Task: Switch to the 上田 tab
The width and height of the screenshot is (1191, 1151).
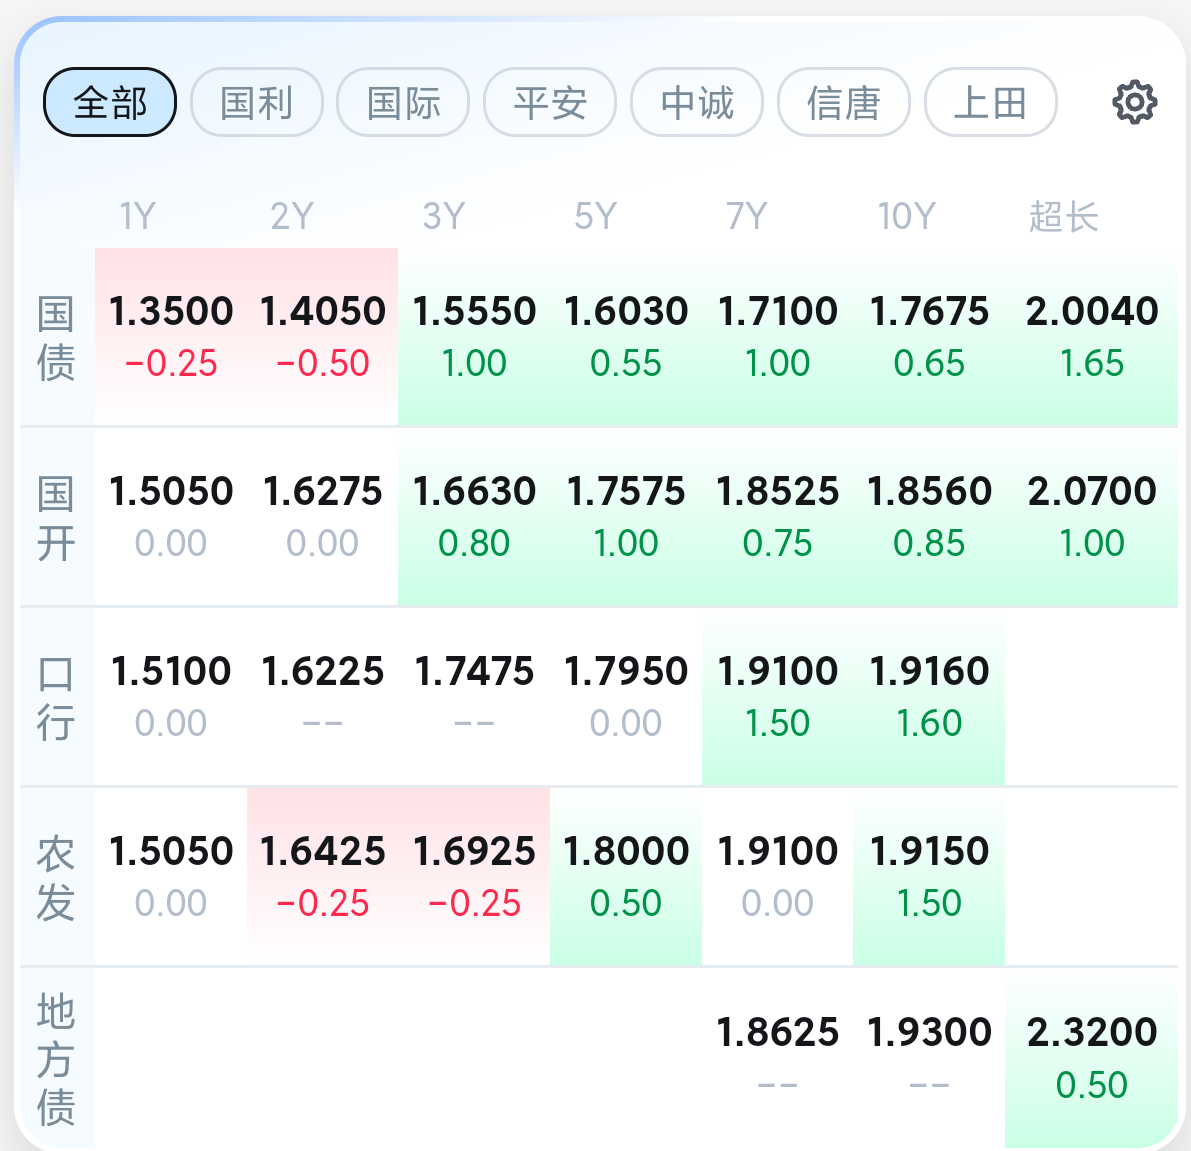Action: (x=990, y=102)
